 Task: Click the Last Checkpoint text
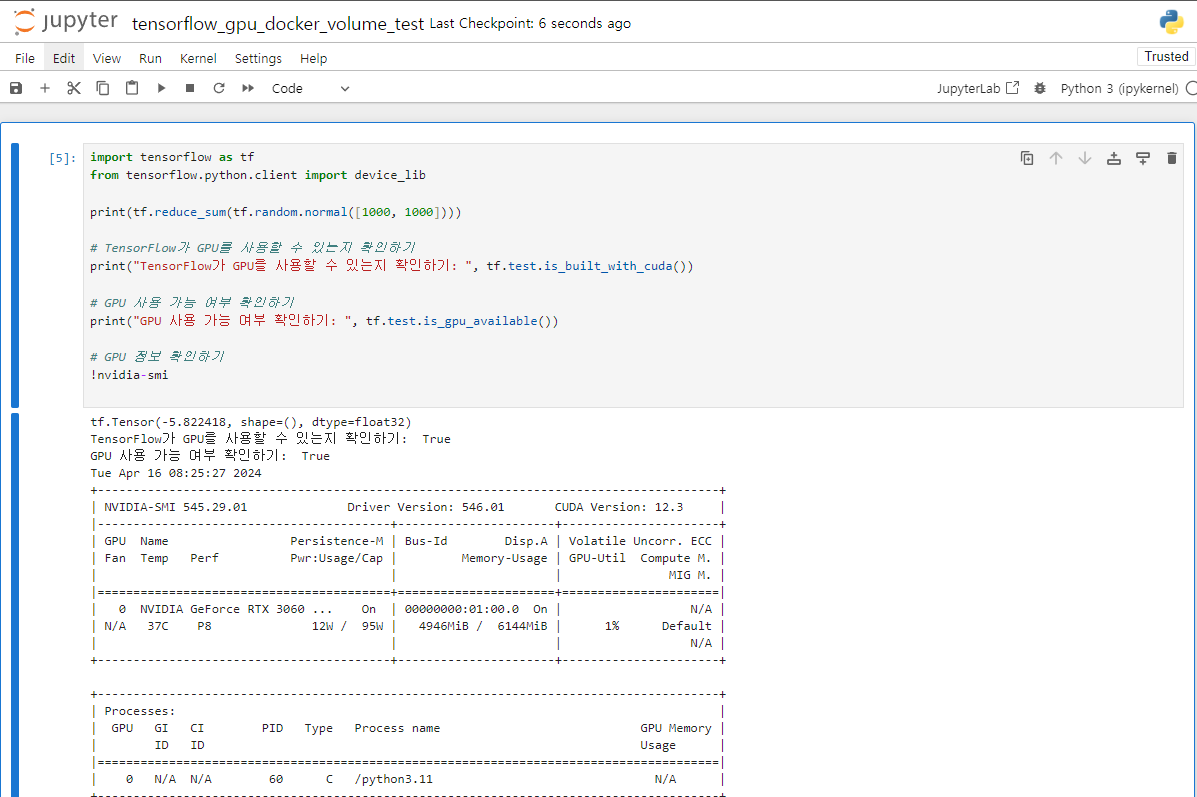[530, 24]
